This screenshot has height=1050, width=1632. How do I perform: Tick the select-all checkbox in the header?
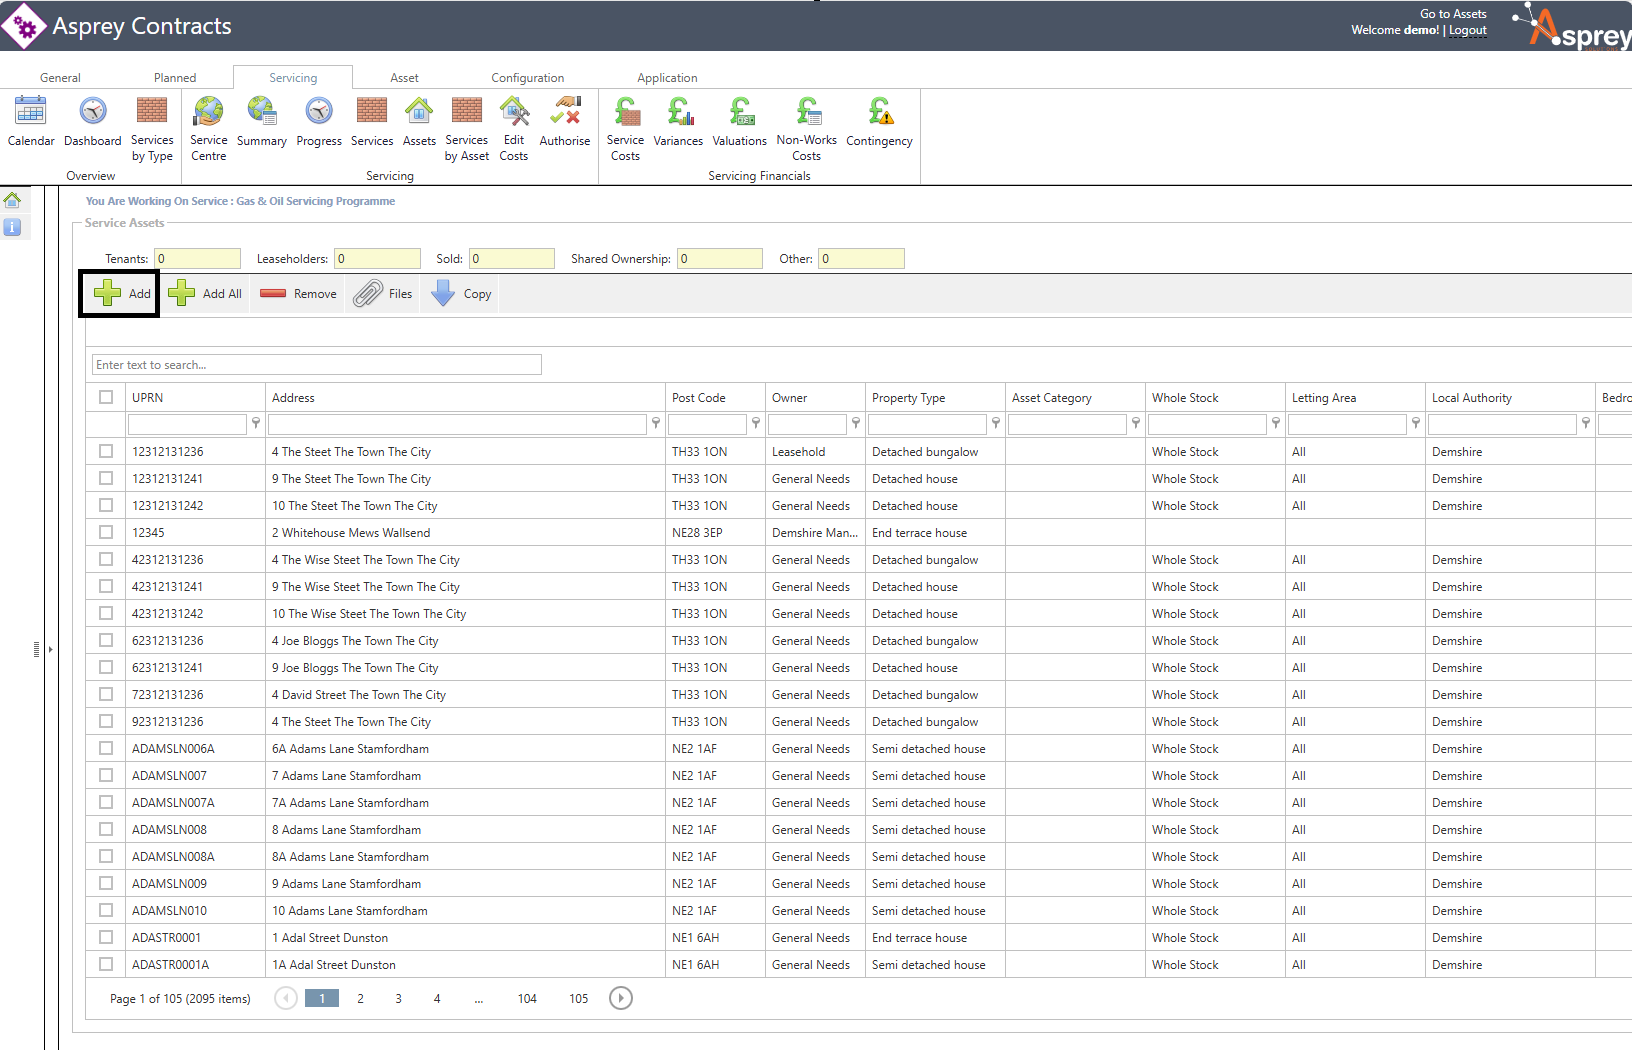click(106, 397)
